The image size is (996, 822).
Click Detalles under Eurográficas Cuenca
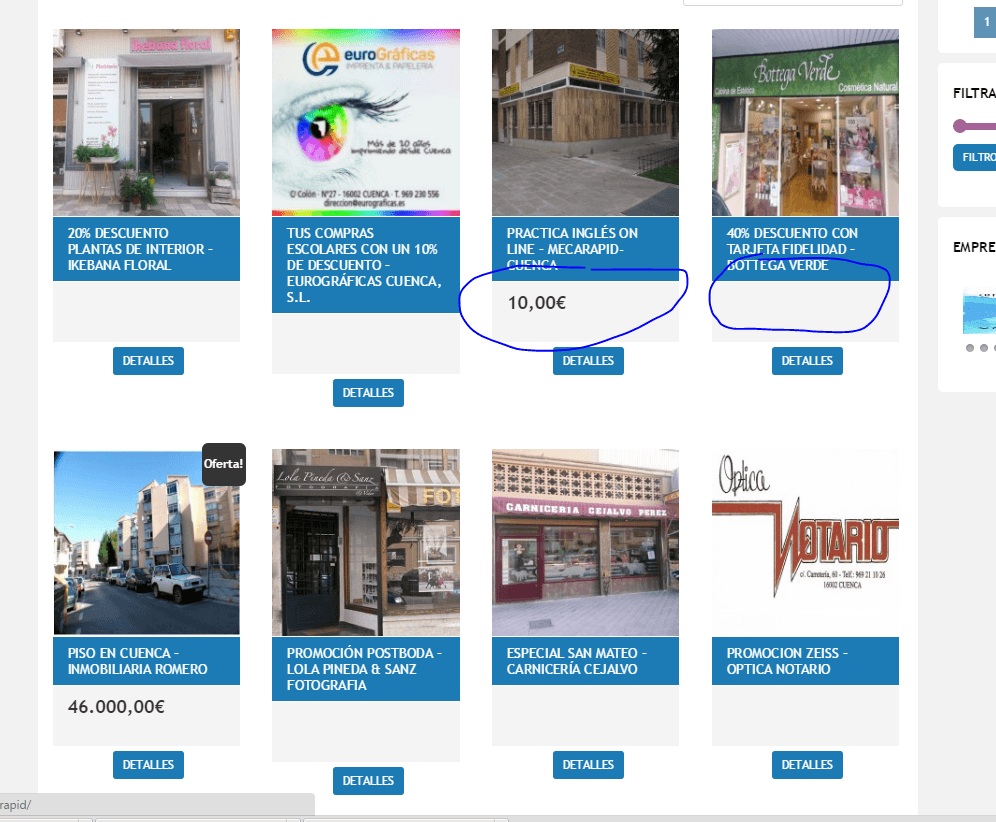pos(368,393)
